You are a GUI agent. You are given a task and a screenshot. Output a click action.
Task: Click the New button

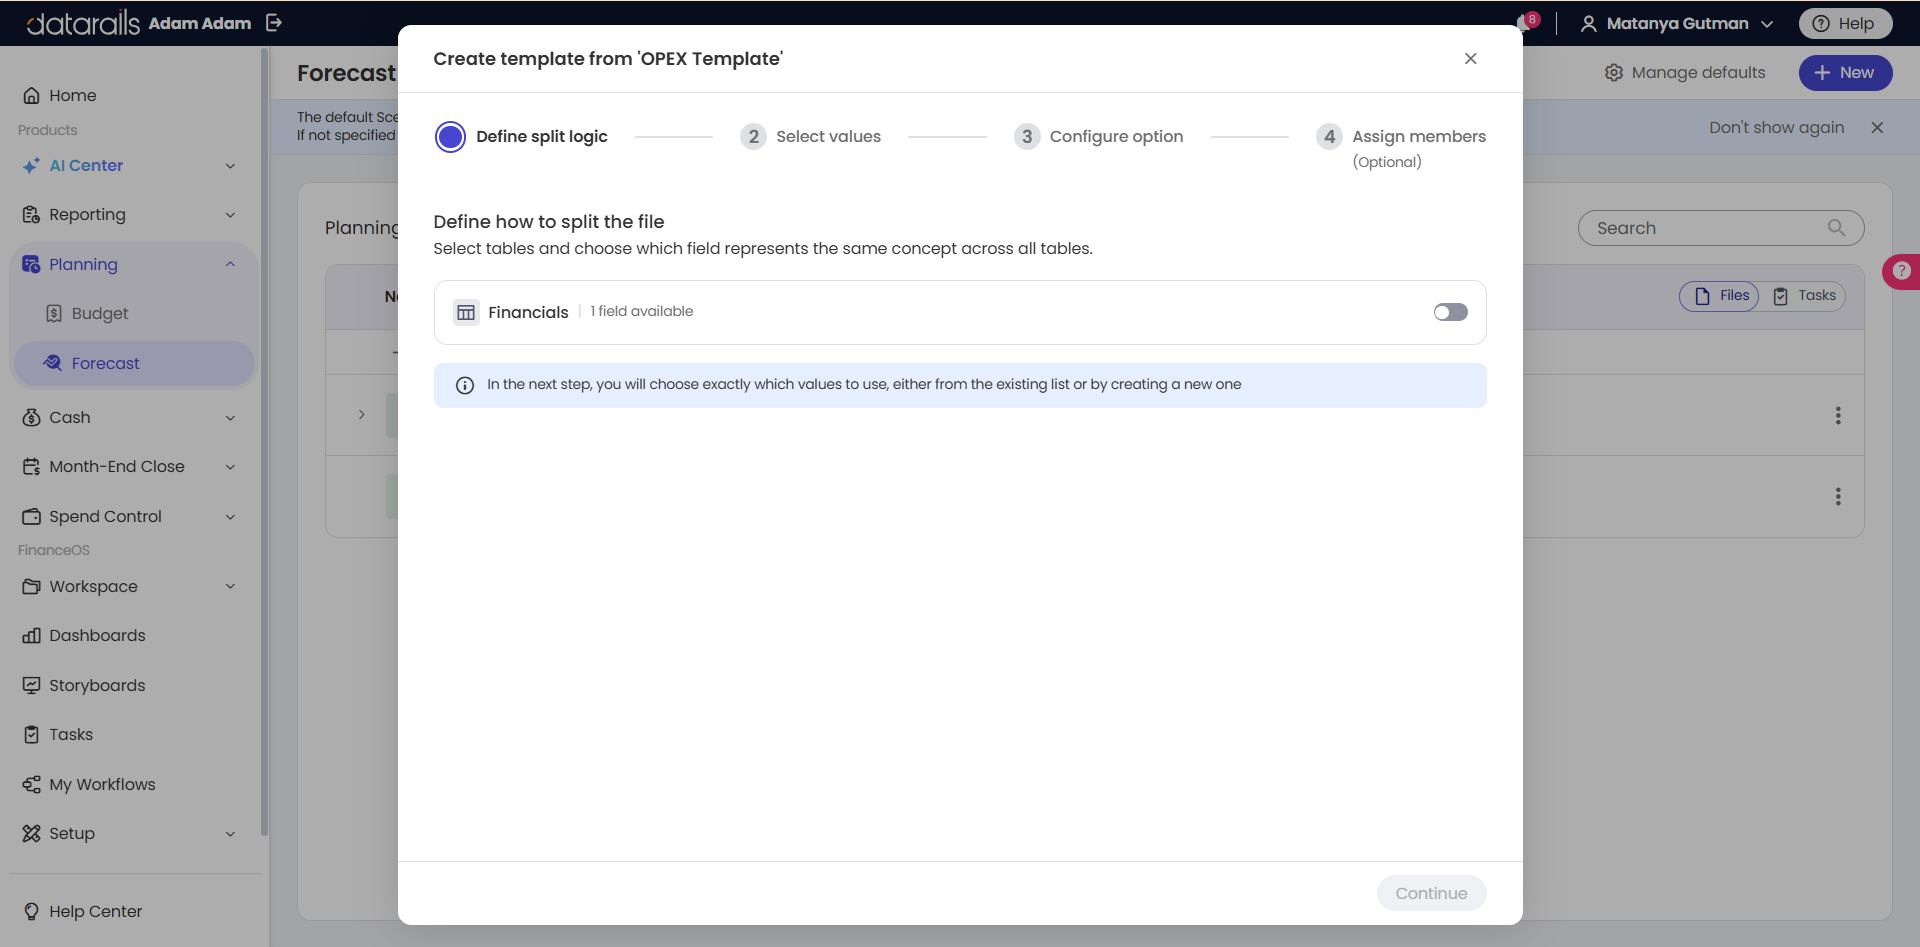click(1845, 73)
